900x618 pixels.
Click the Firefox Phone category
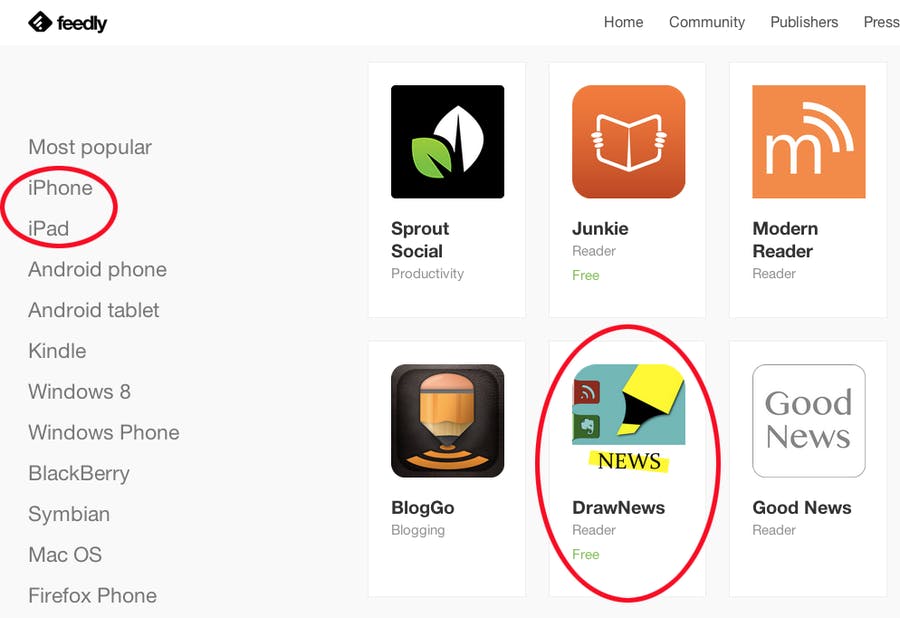pyautogui.click(x=92, y=596)
